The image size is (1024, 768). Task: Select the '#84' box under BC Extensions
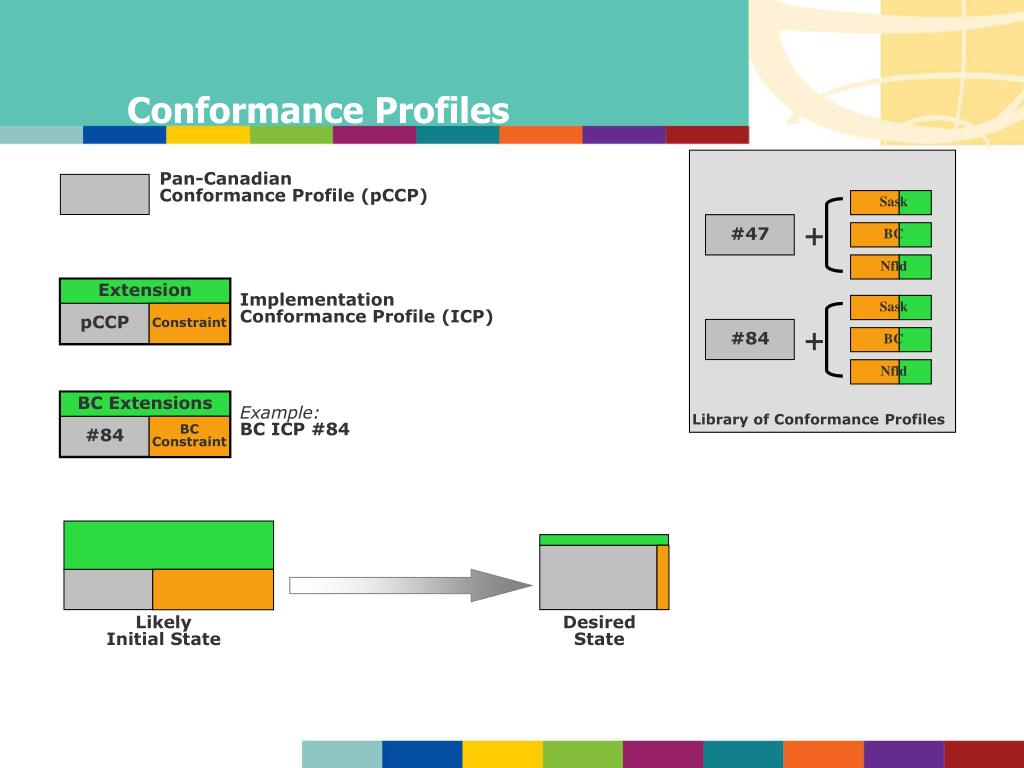[x=104, y=436]
